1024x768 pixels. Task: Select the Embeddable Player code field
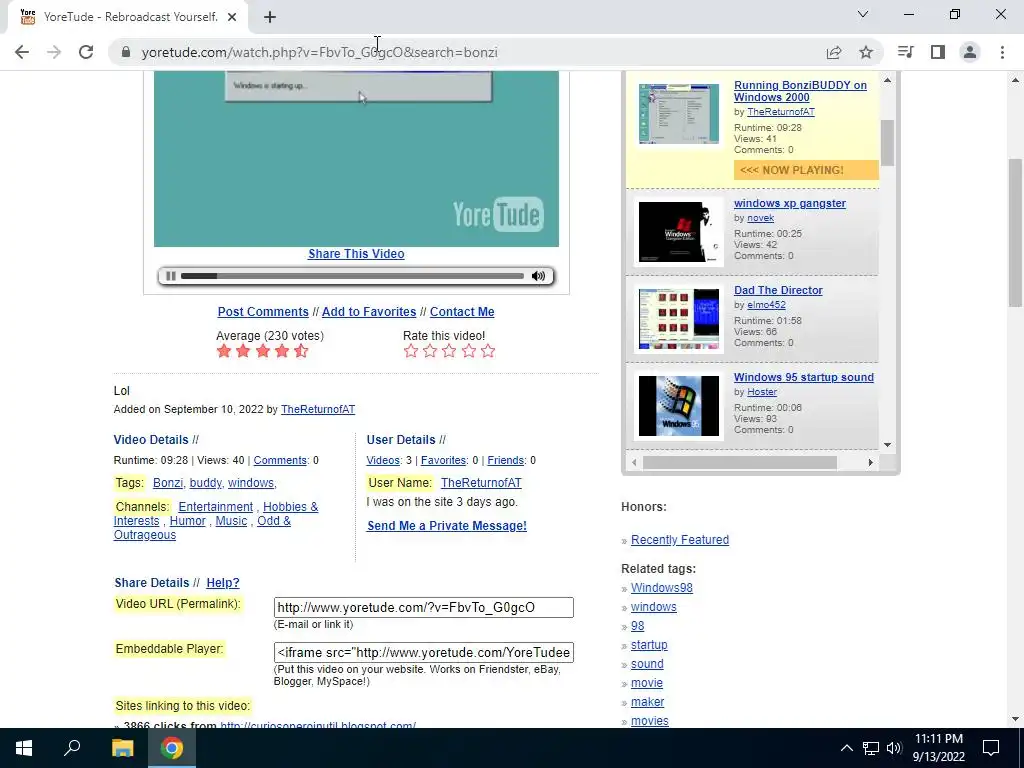pos(424,652)
